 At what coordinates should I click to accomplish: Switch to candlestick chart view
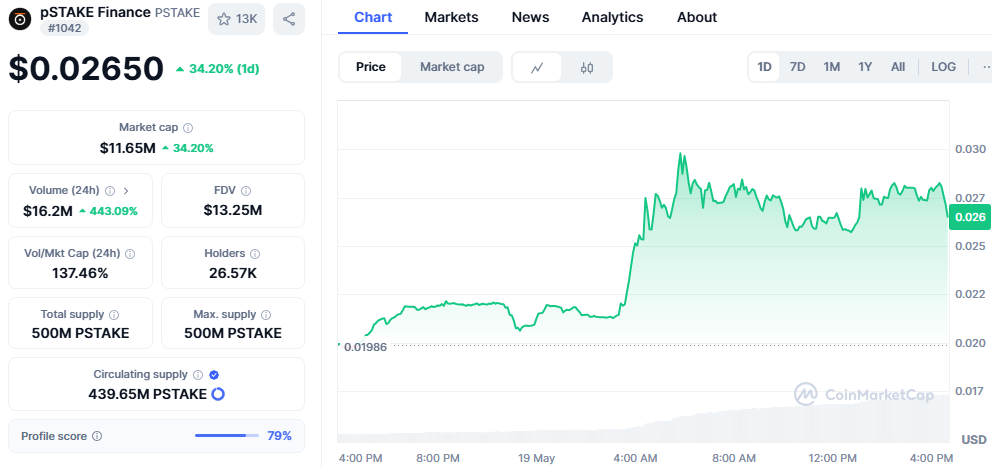586,67
